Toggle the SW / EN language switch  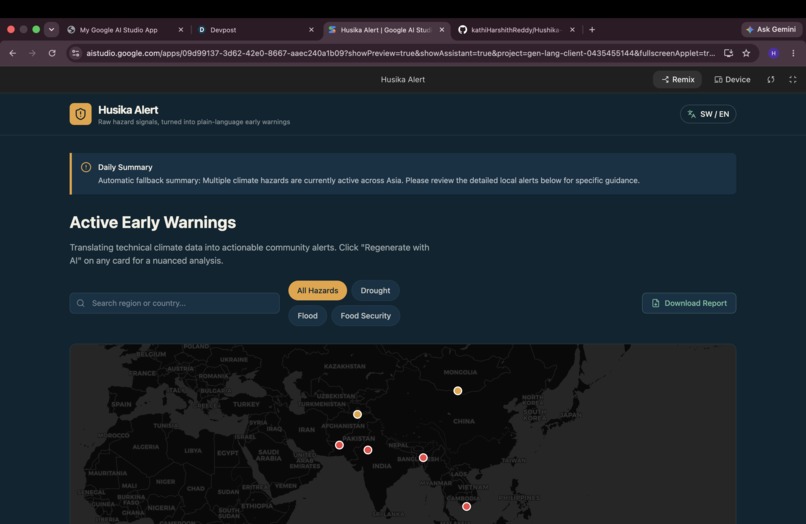[708, 114]
